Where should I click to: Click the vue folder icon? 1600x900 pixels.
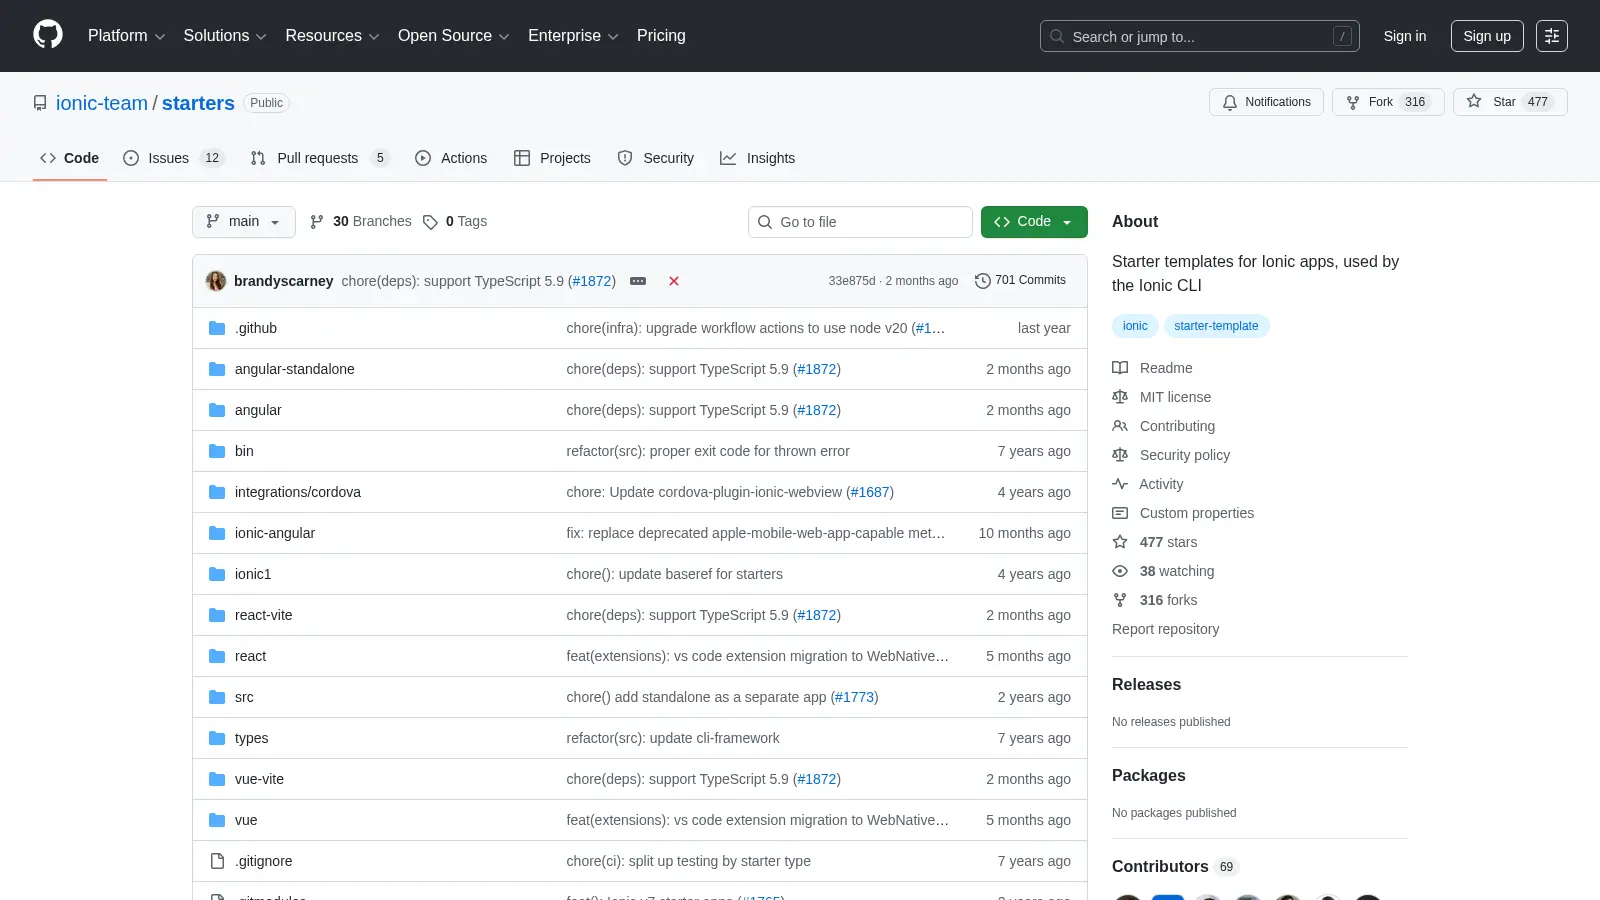pos(217,820)
